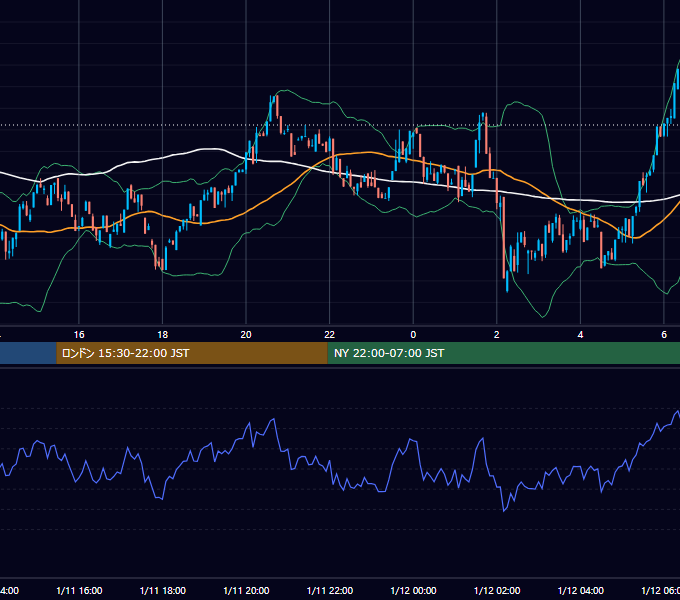Click the 22 hour label on price chart axis
The image size is (680, 600).
tap(330, 335)
